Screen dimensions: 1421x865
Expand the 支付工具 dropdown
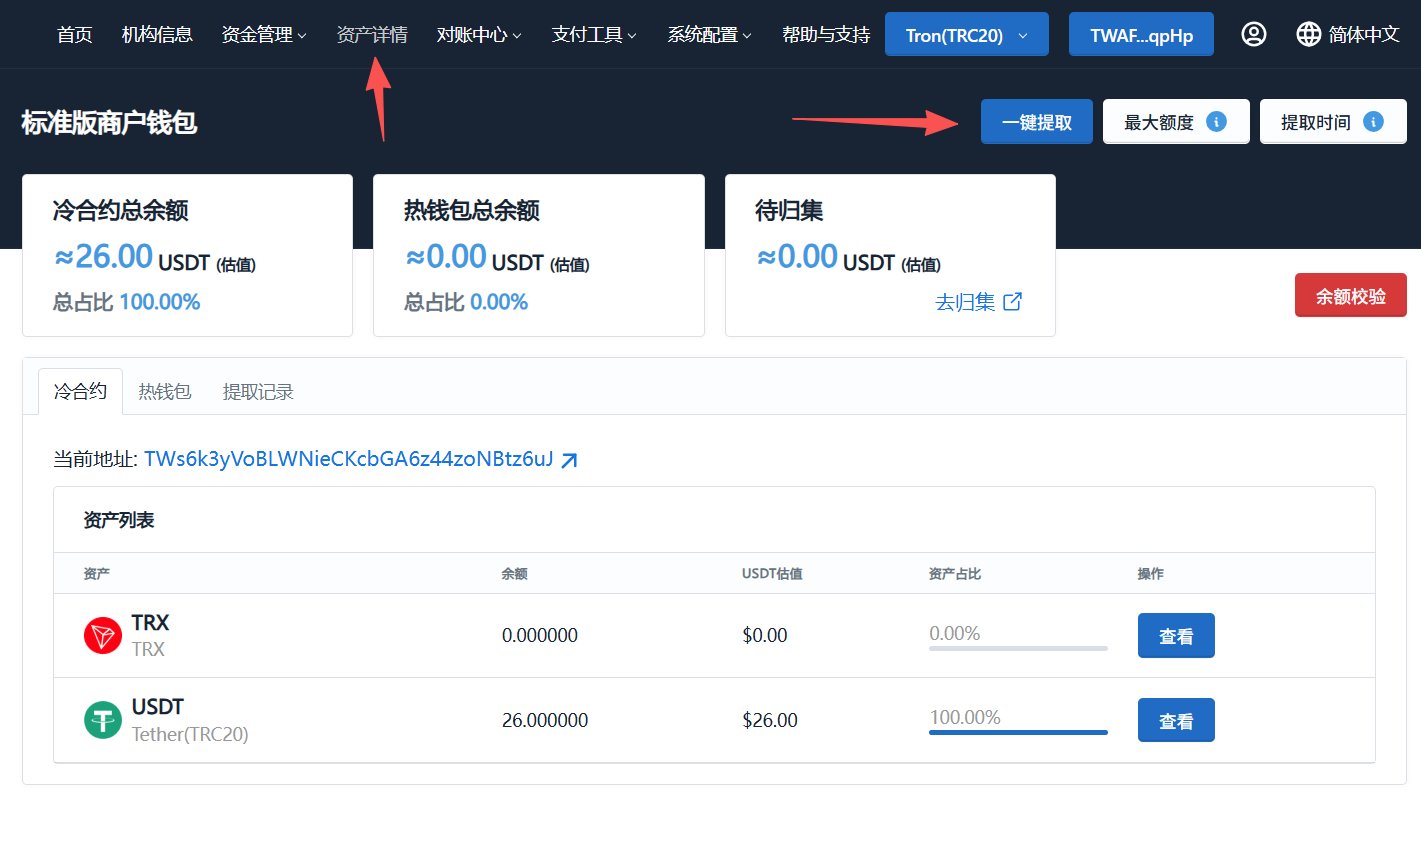593,33
